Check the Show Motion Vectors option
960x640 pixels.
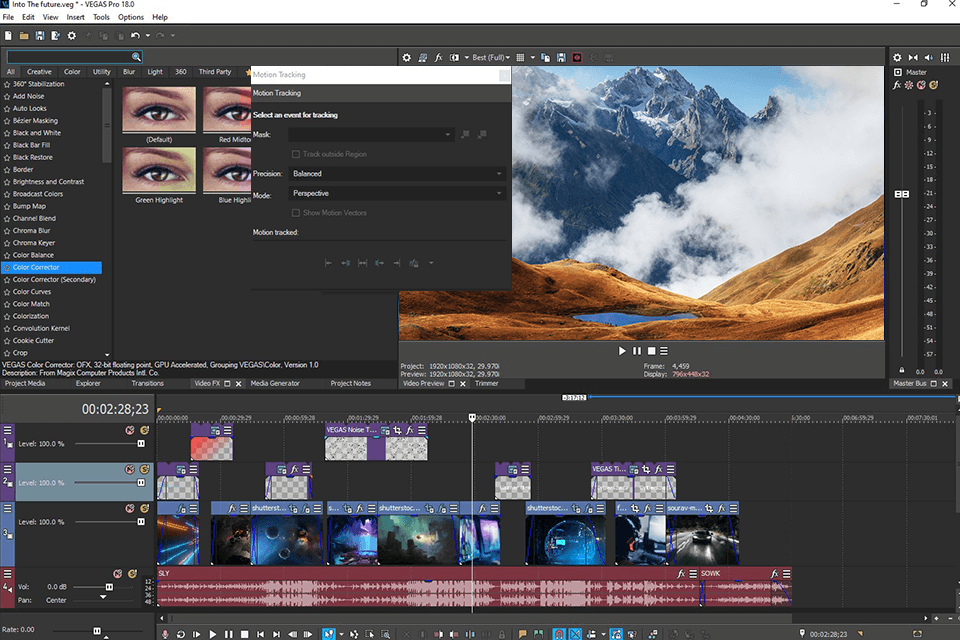point(296,213)
